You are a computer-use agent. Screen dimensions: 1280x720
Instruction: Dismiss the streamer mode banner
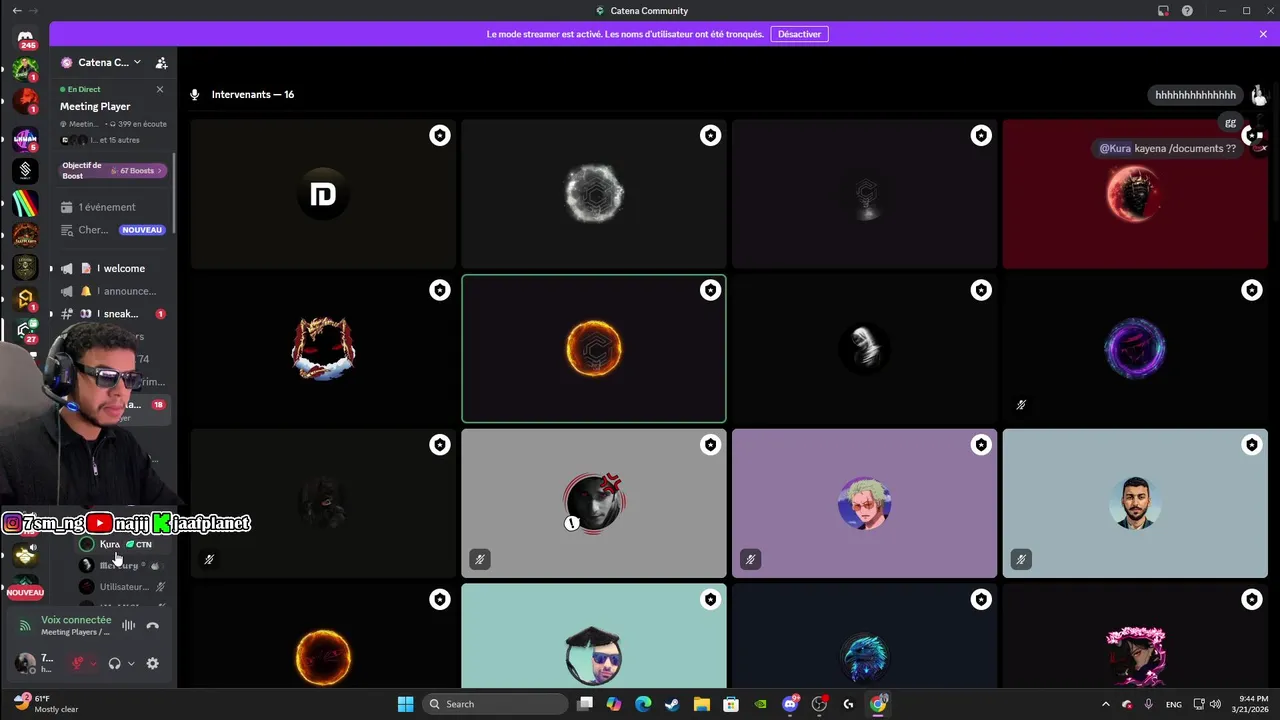click(x=1263, y=34)
